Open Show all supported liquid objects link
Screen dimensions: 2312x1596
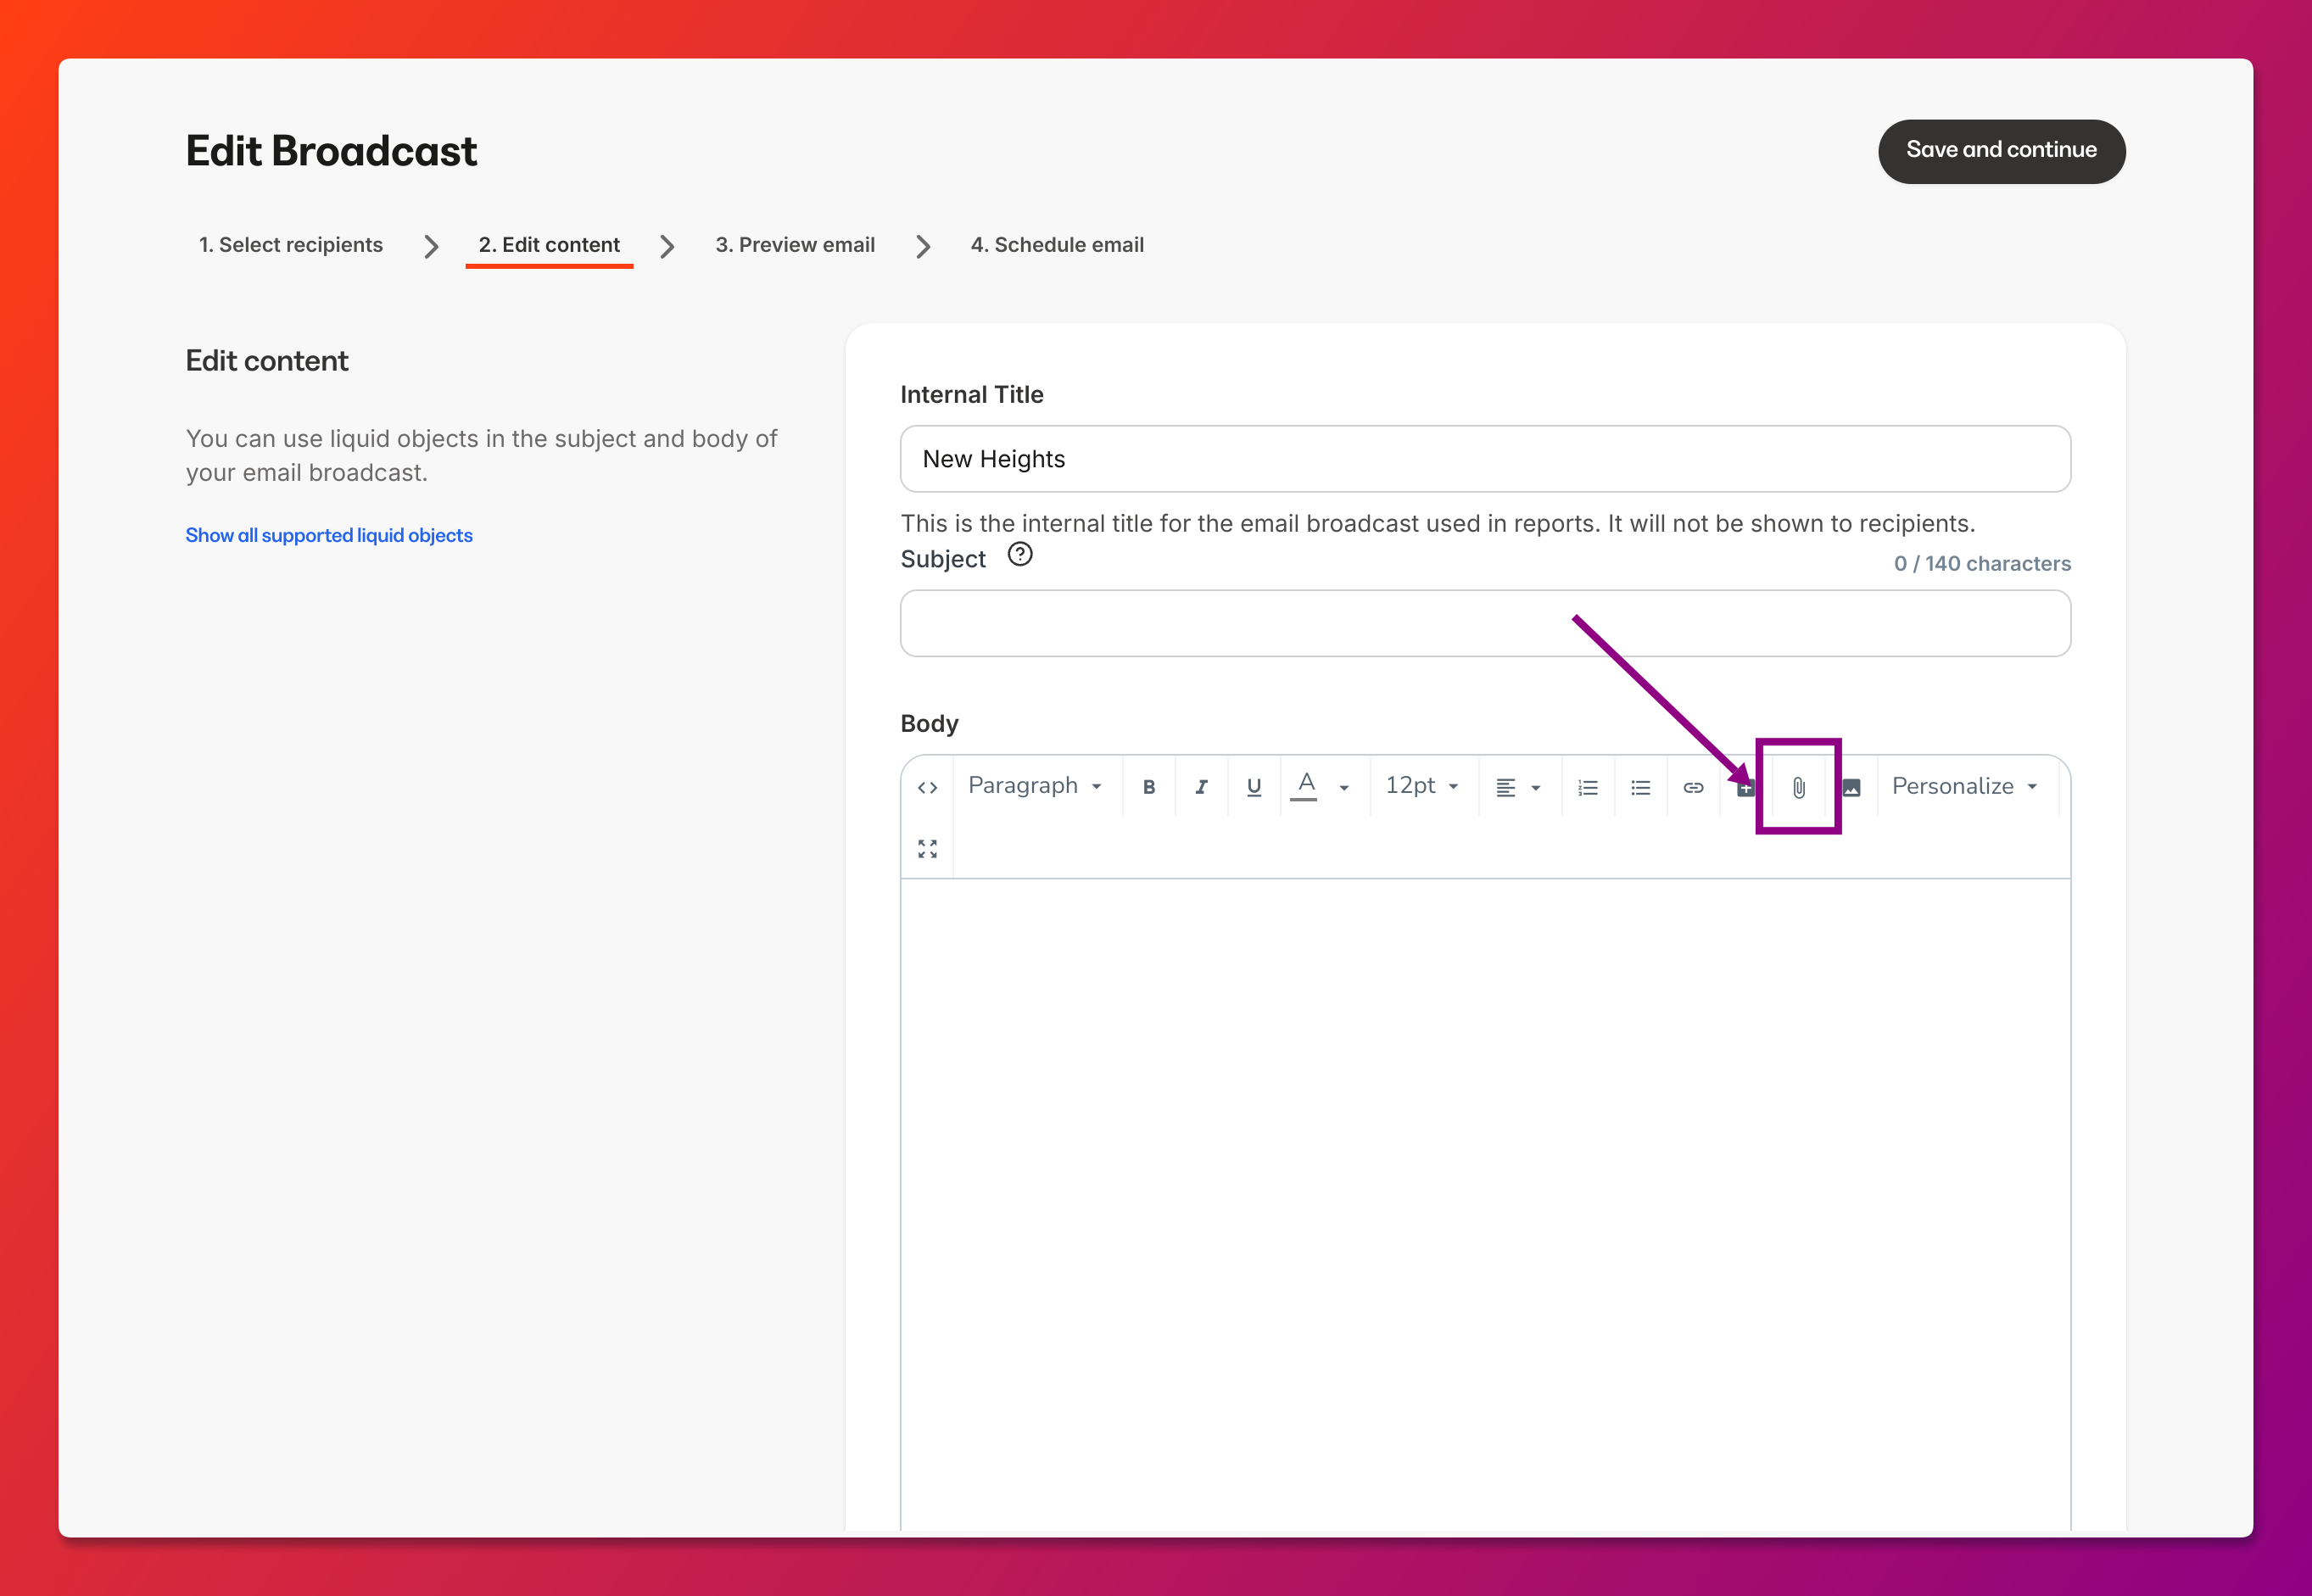point(329,535)
